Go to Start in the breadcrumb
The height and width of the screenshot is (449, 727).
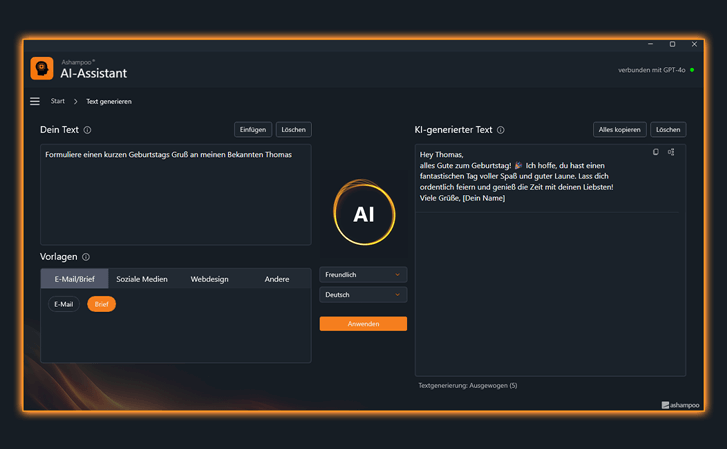click(x=58, y=101)
